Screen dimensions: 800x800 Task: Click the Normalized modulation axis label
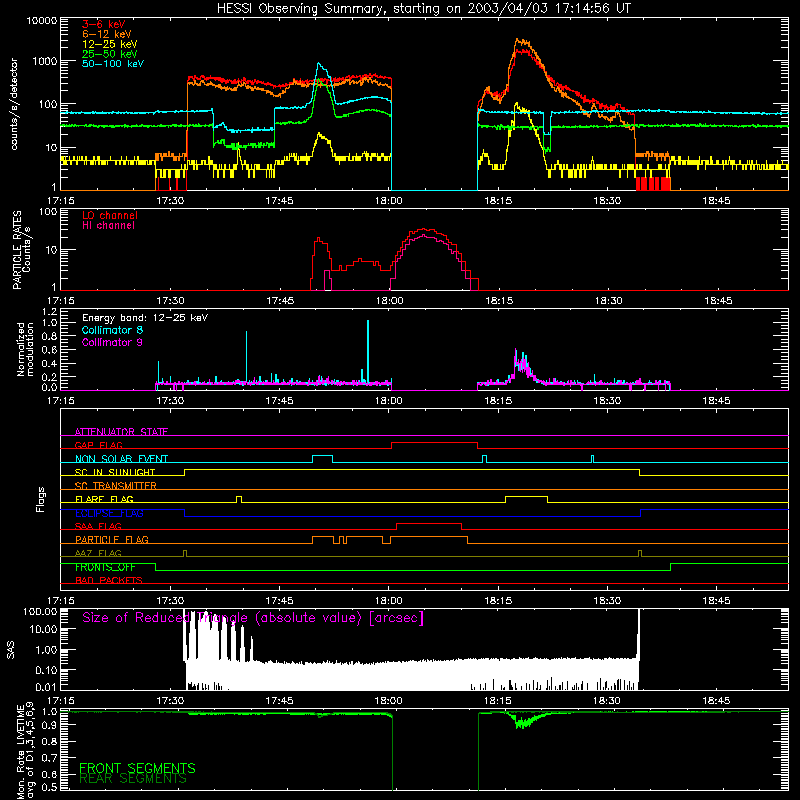[x=25, y=349]
